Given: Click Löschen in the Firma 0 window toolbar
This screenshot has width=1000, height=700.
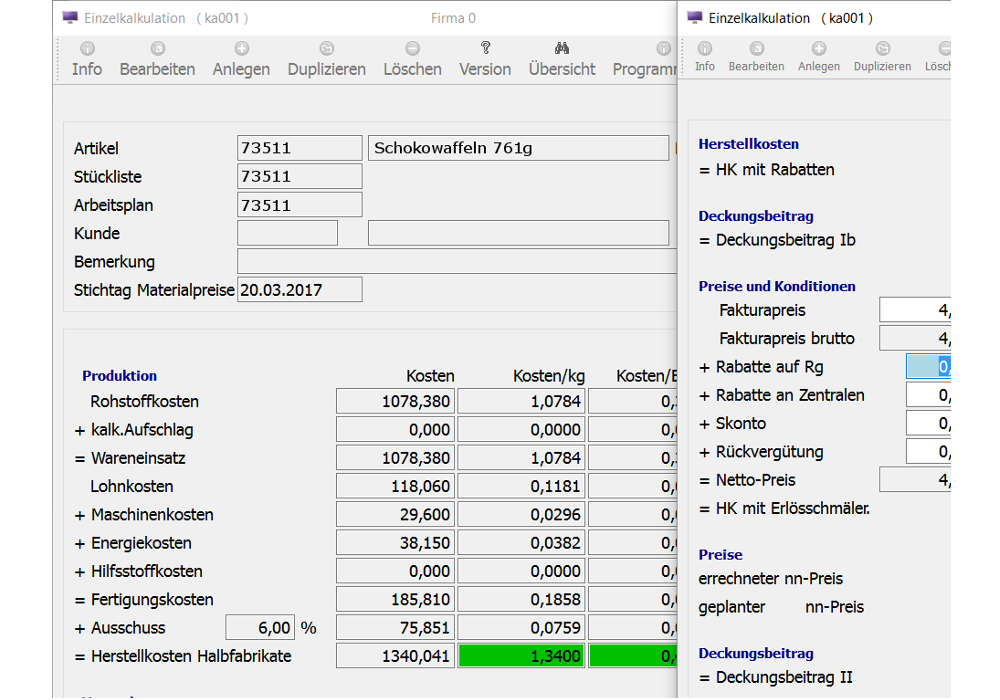Looking at the screenshot, I should tap(412, 59).
